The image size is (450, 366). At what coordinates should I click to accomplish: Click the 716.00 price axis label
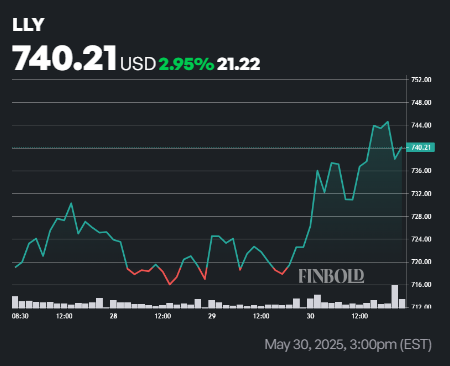(x=421, y=285)
